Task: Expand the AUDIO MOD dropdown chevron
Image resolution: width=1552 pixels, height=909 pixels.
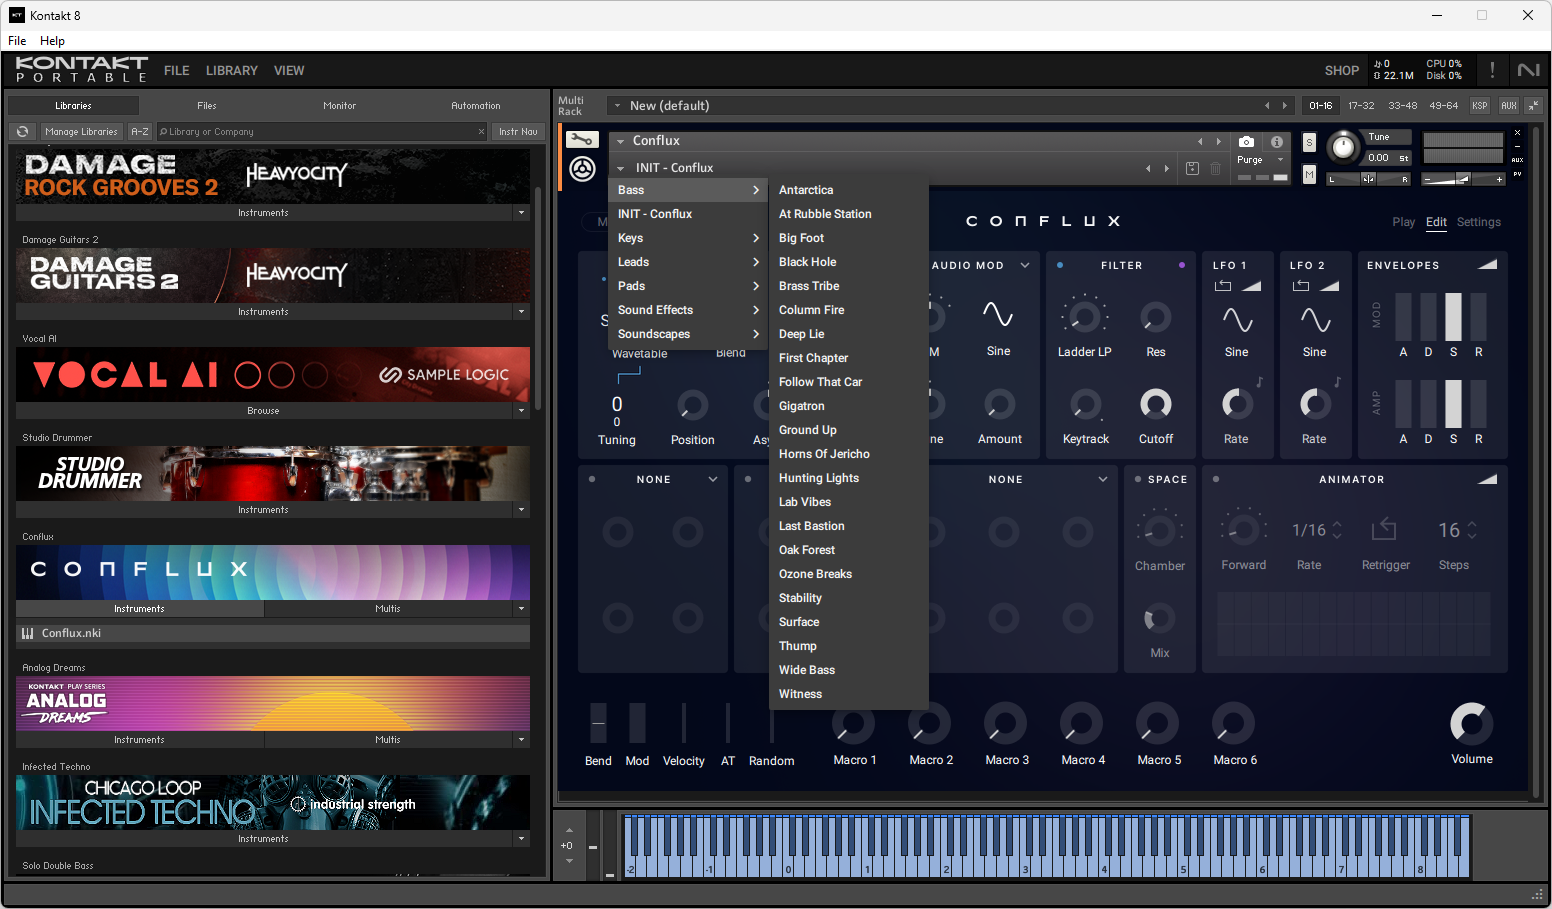Action: 1025,266
